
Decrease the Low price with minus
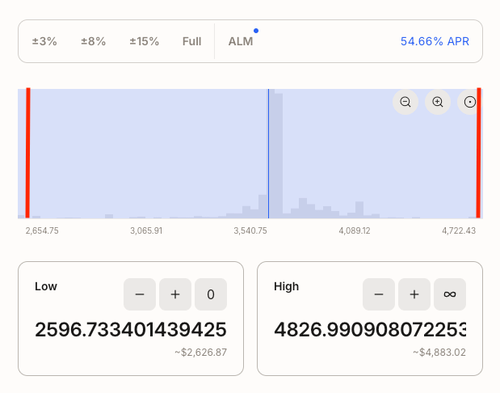[140, 294]
